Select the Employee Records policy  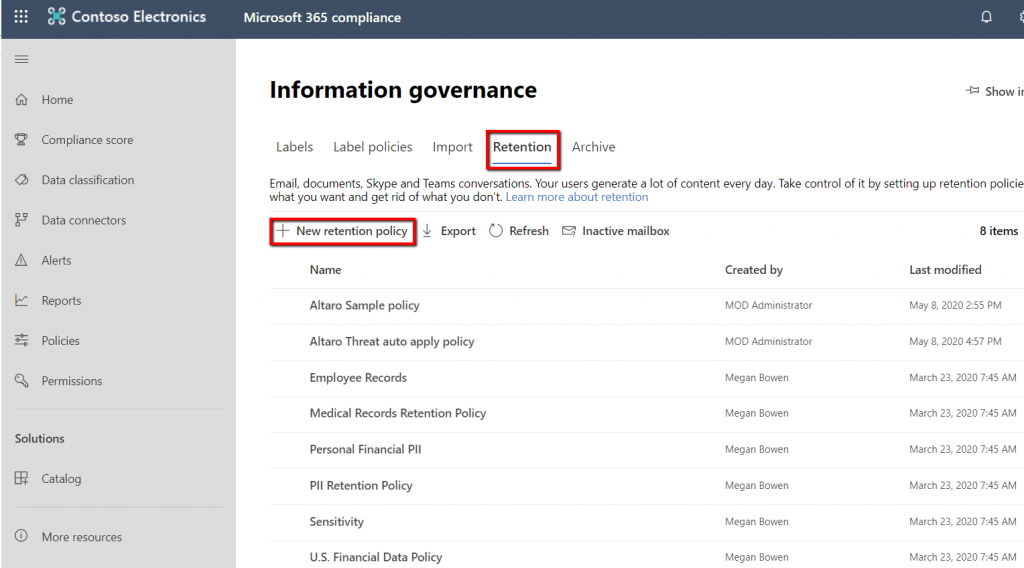(358, 378)
